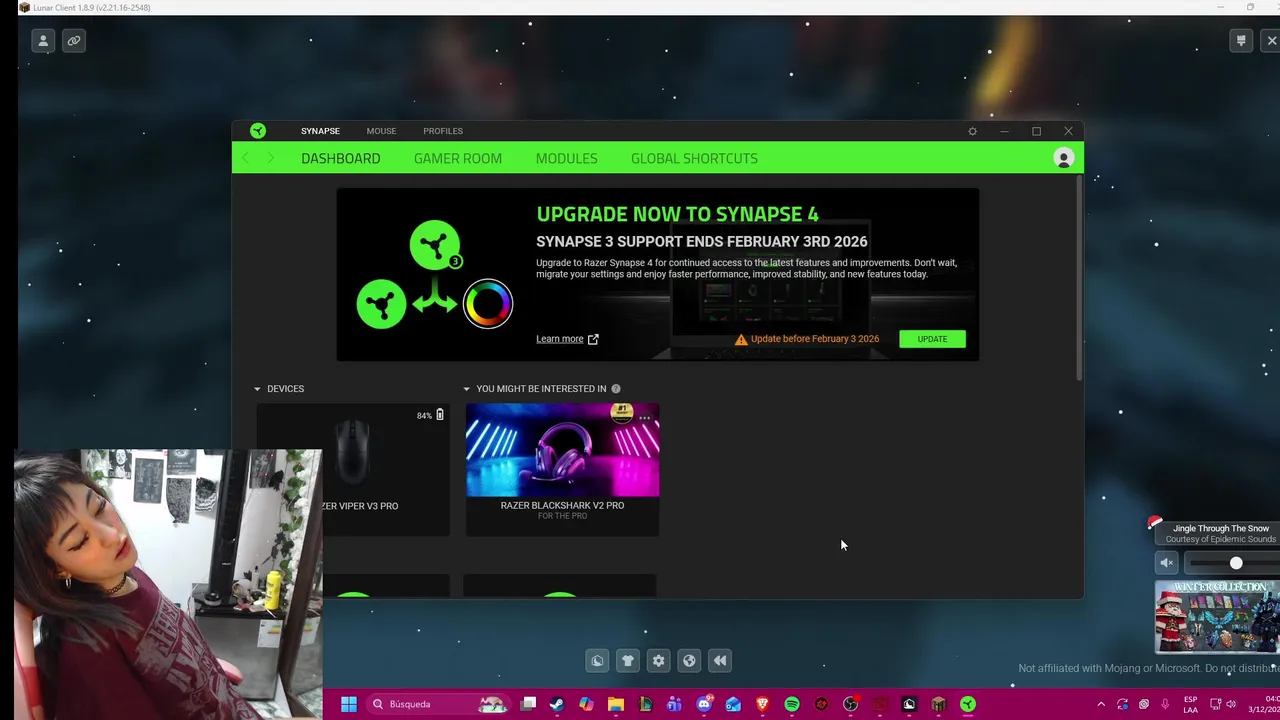The image size is (1280, 720).
Task: Open the Modules section
Action: click(x=566, y=158)
